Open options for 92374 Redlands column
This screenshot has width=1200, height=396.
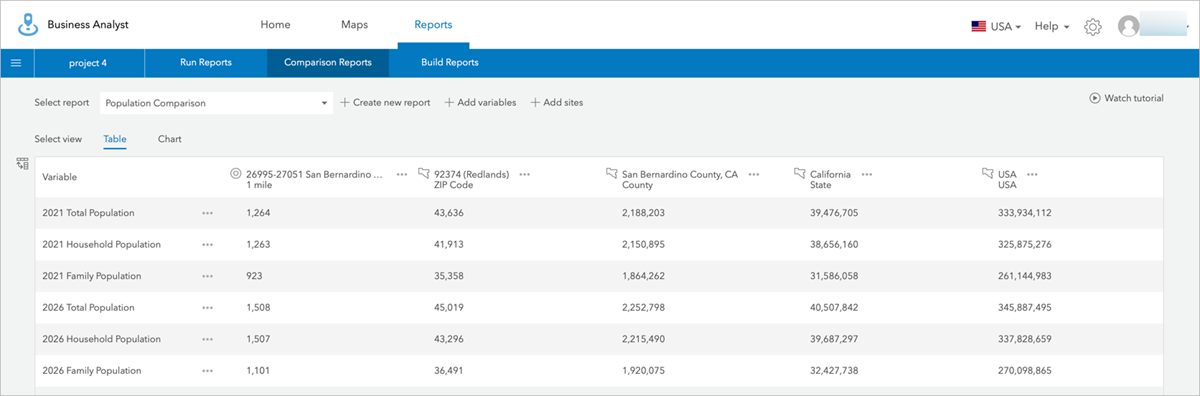(525, 174)
